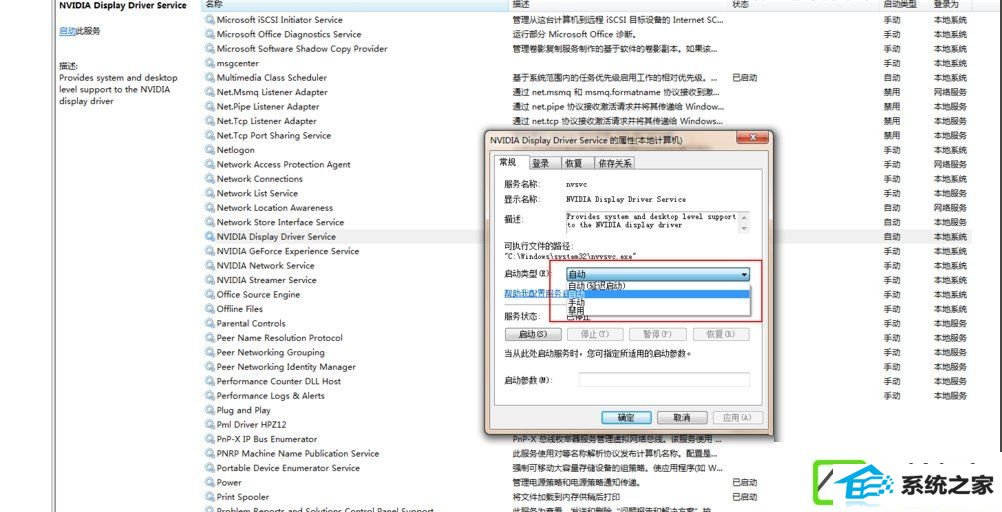The width and height of the screenshot is (1002, 512).
Task: Click the Net.Msmq Listener Adapter icon
Action: click(210, 92)
